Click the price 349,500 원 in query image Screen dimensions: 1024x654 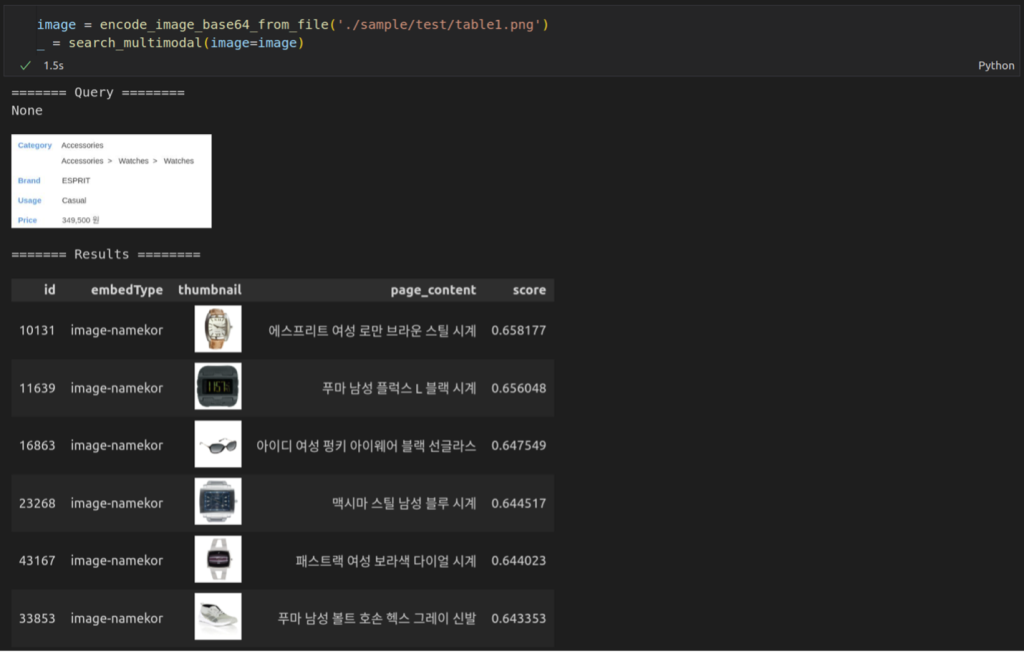(80, 220)
